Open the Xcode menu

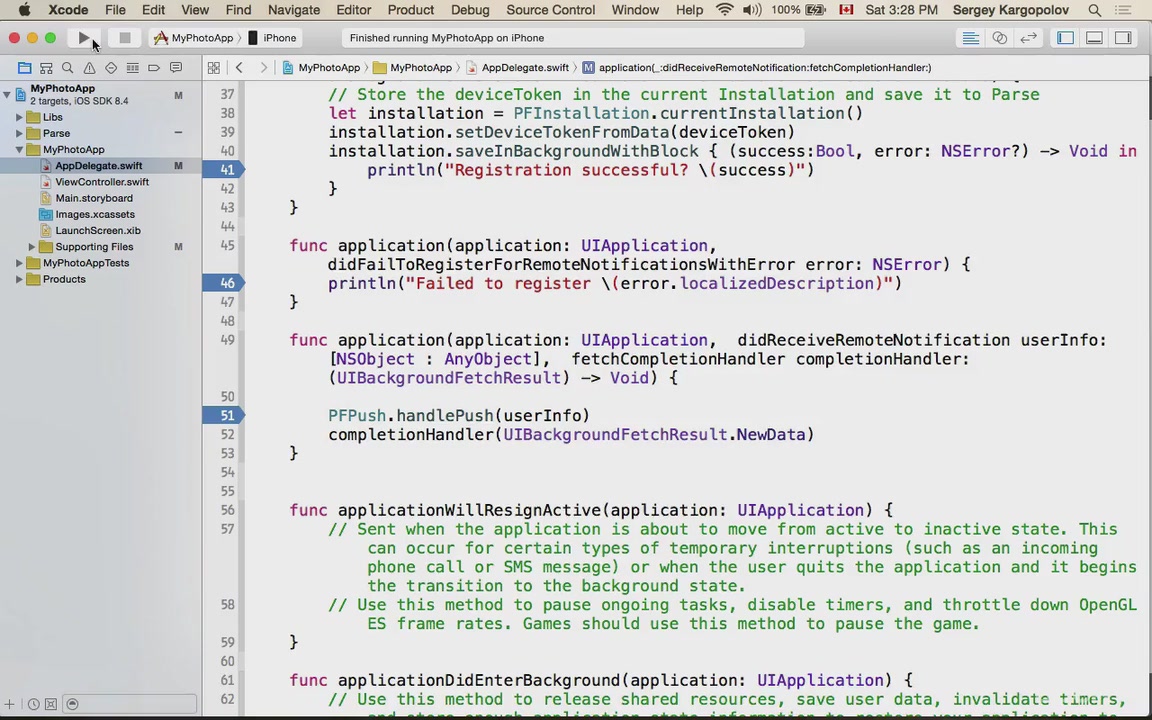pos(68,10)
